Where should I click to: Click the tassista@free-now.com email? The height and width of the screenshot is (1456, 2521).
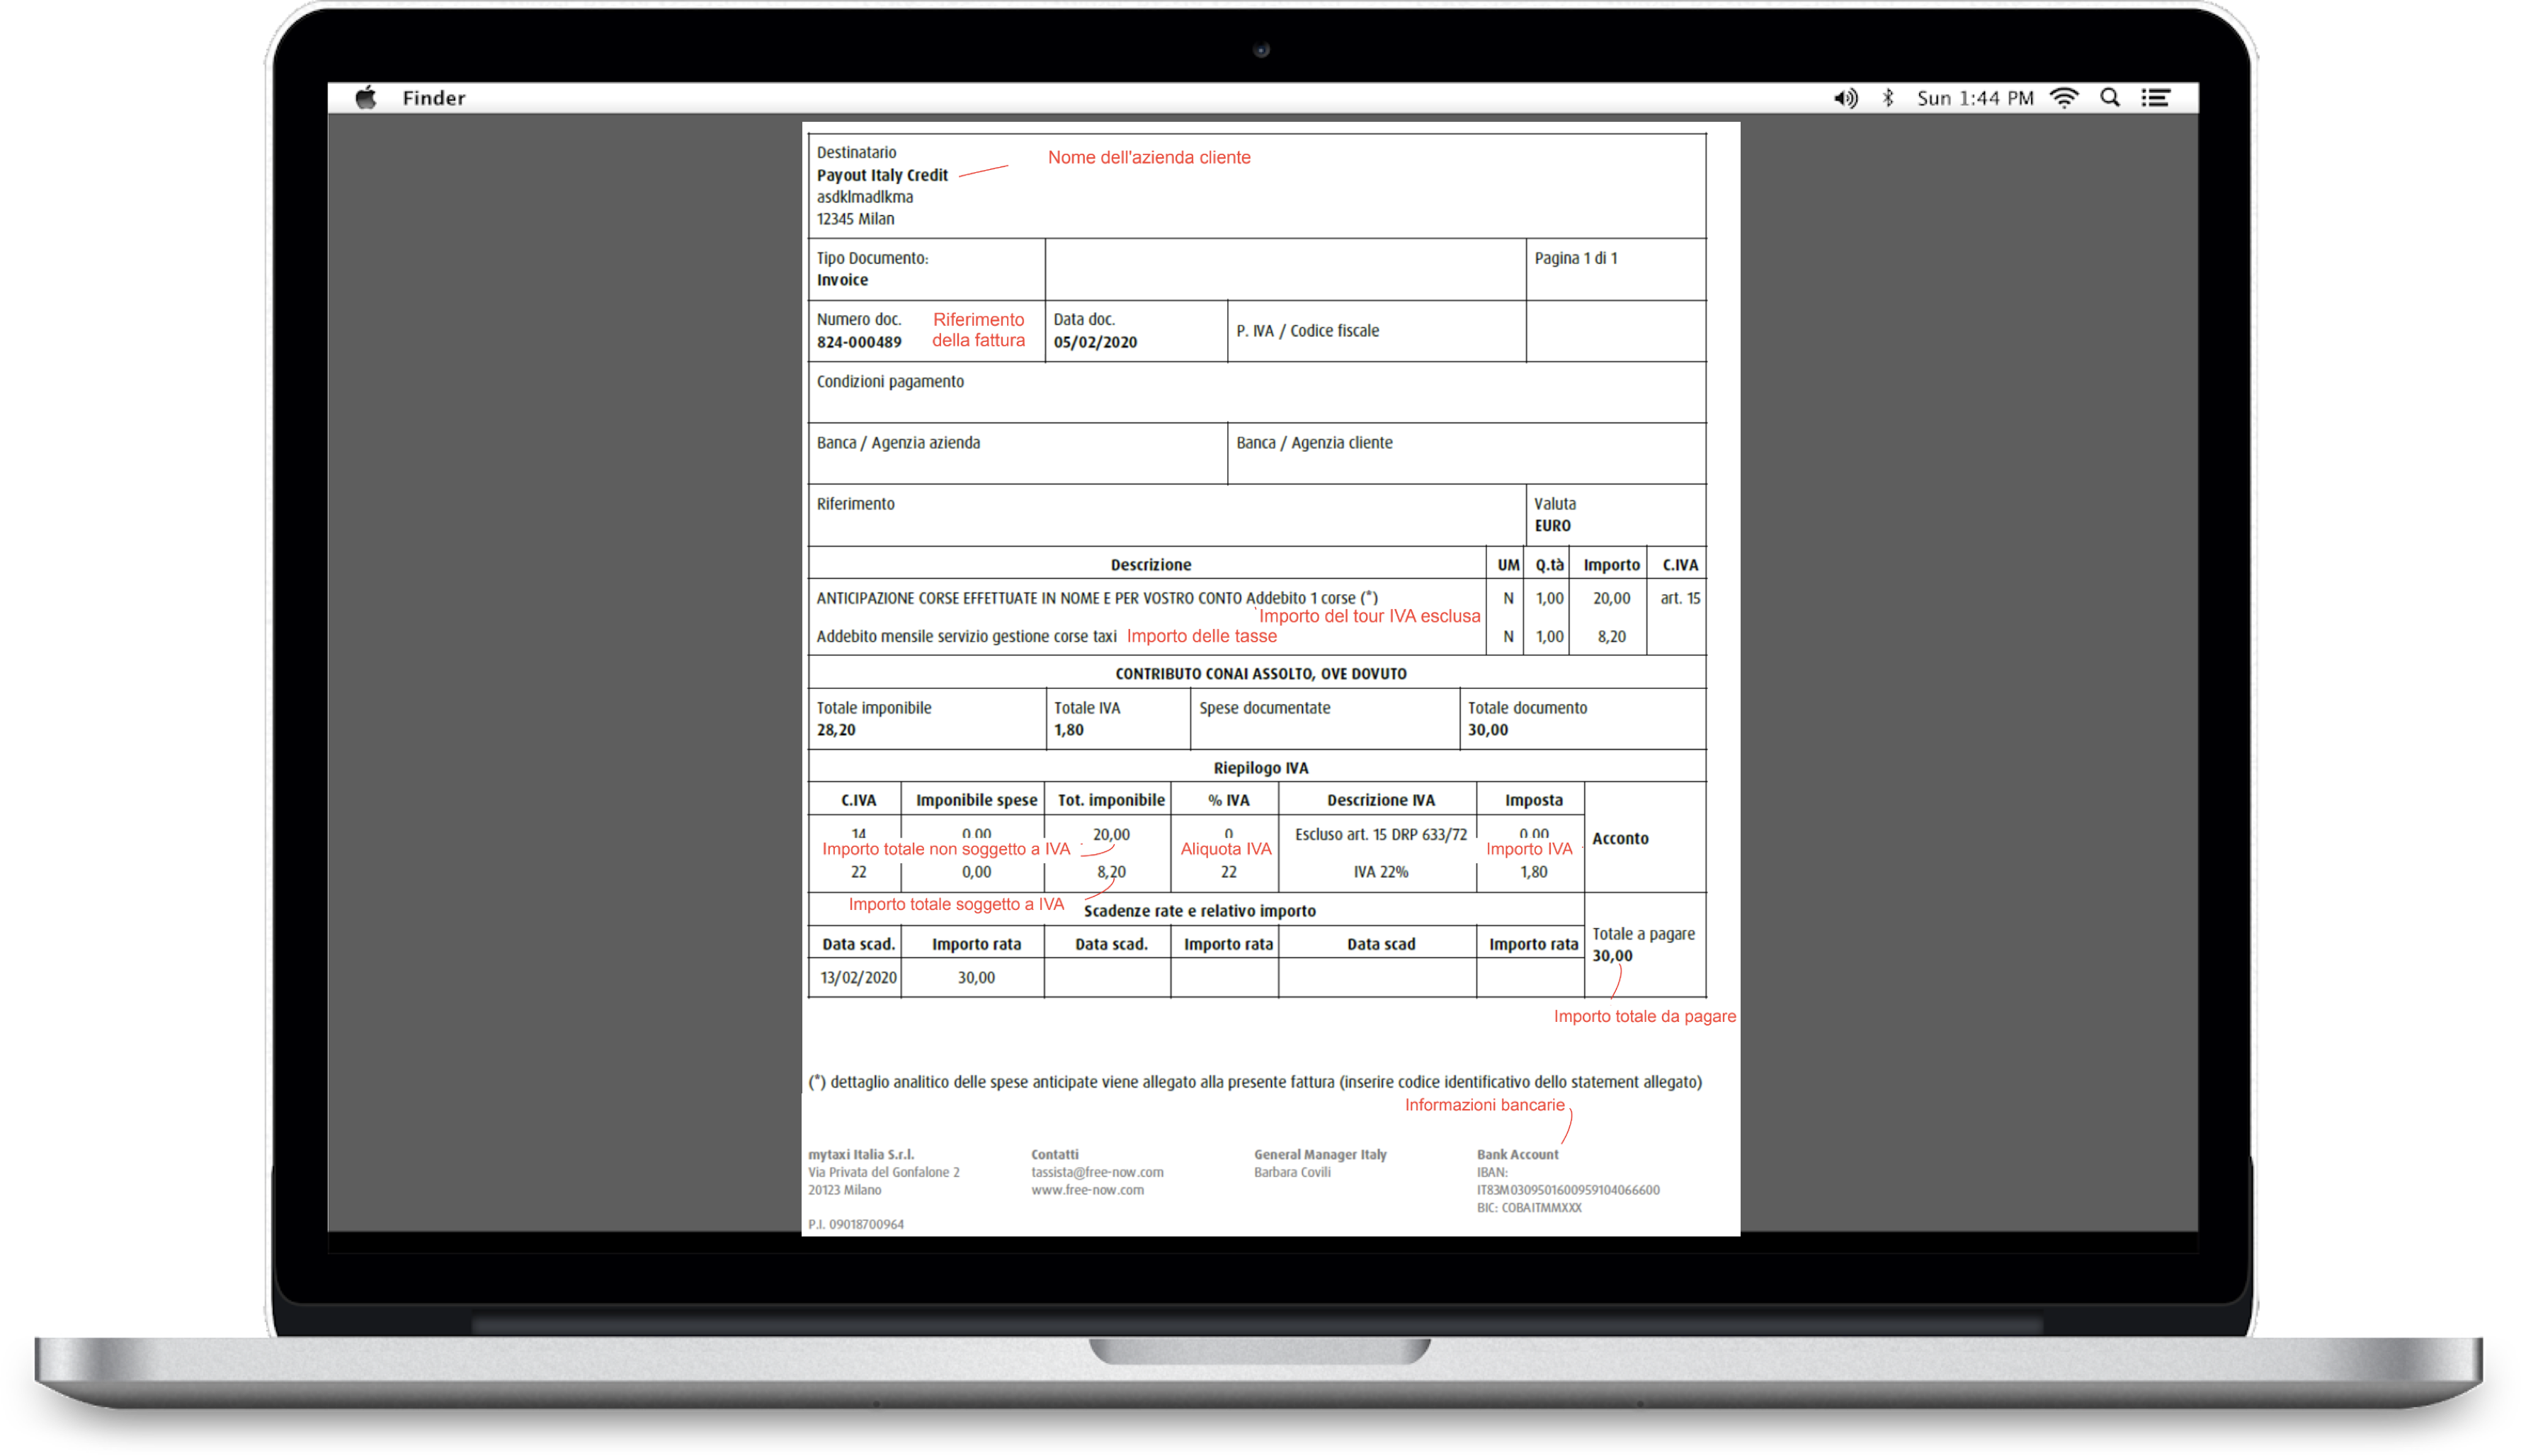pos(1097,1173)
